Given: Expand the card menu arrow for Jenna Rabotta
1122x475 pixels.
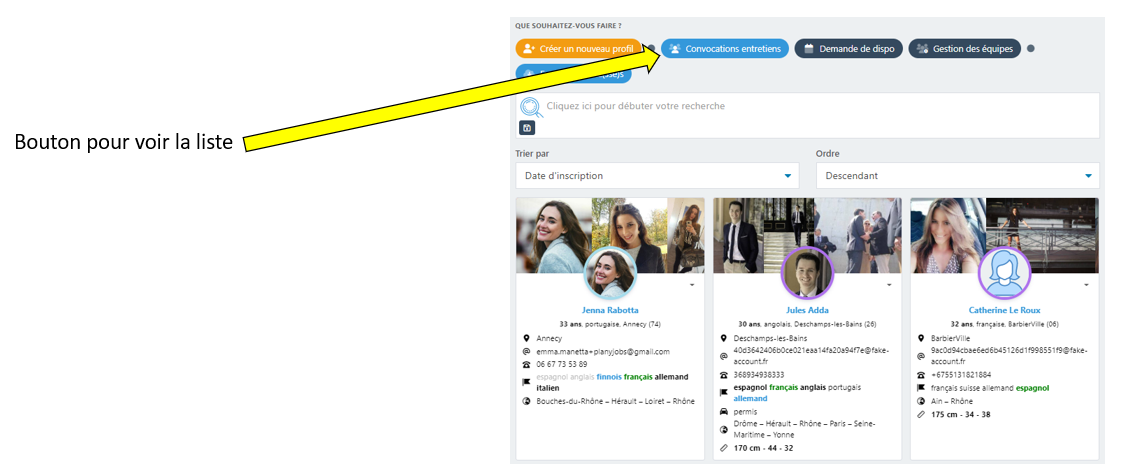Looking at the screenshot, I should pos(693,286).
